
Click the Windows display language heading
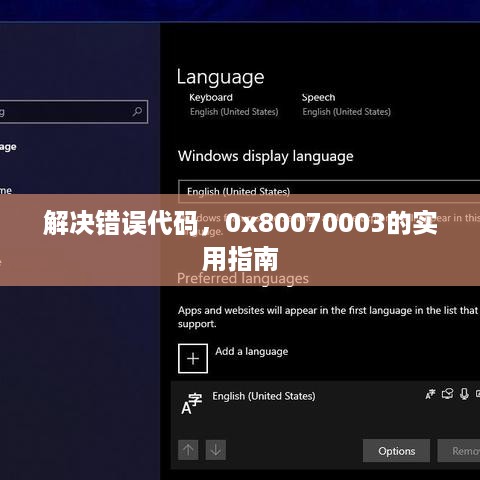pos(266,156)
